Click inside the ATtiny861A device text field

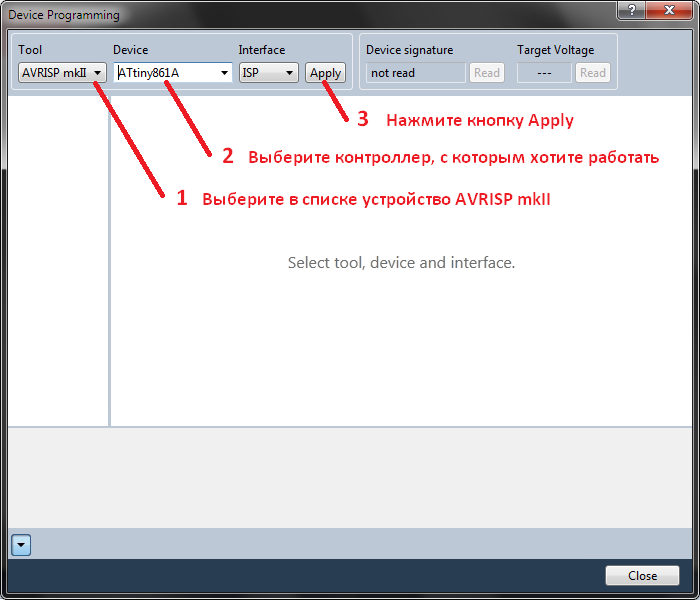165,73
